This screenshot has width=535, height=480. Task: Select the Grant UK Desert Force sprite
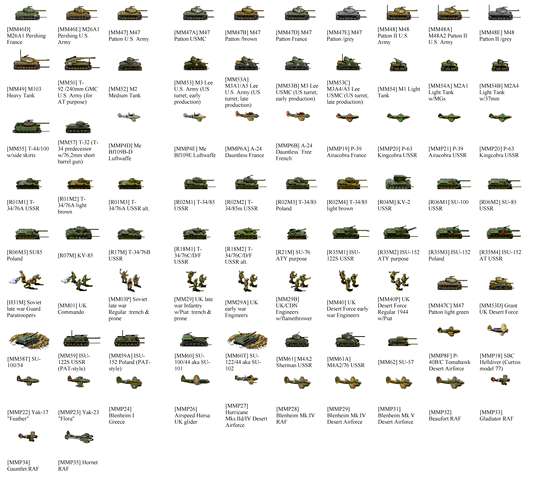click(500, 283)
